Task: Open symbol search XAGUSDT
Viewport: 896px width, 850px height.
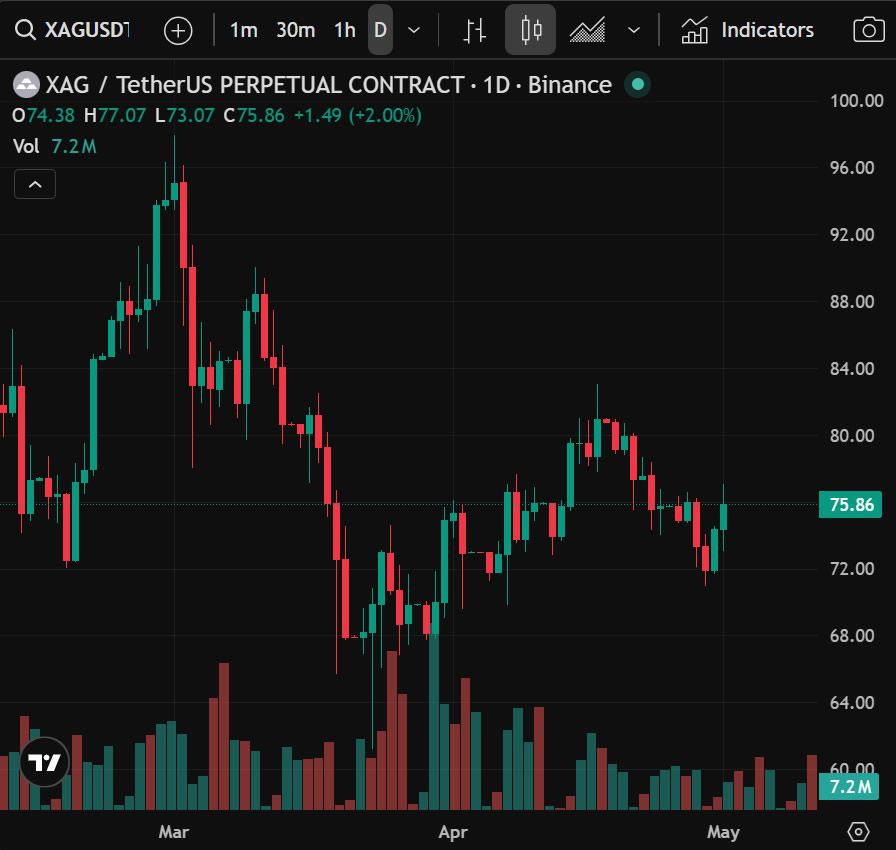Action: click(x=73, y=30)
